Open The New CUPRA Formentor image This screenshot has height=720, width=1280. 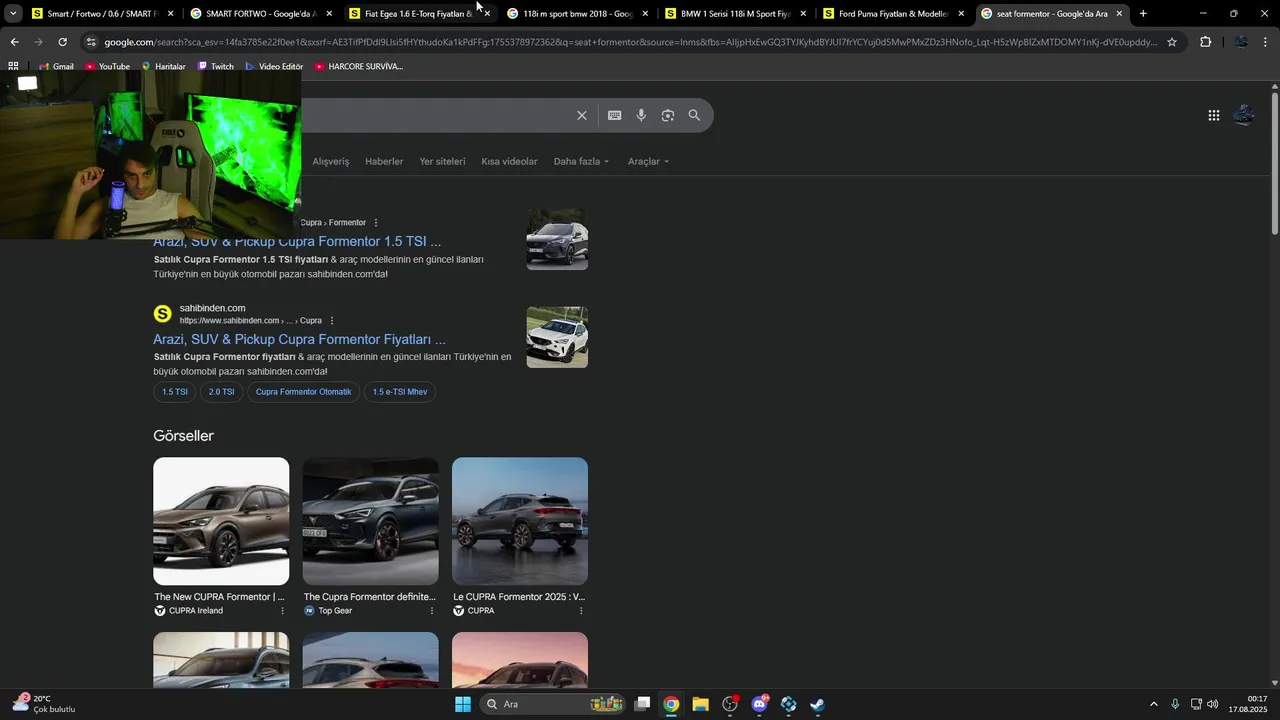click(221, 521)
